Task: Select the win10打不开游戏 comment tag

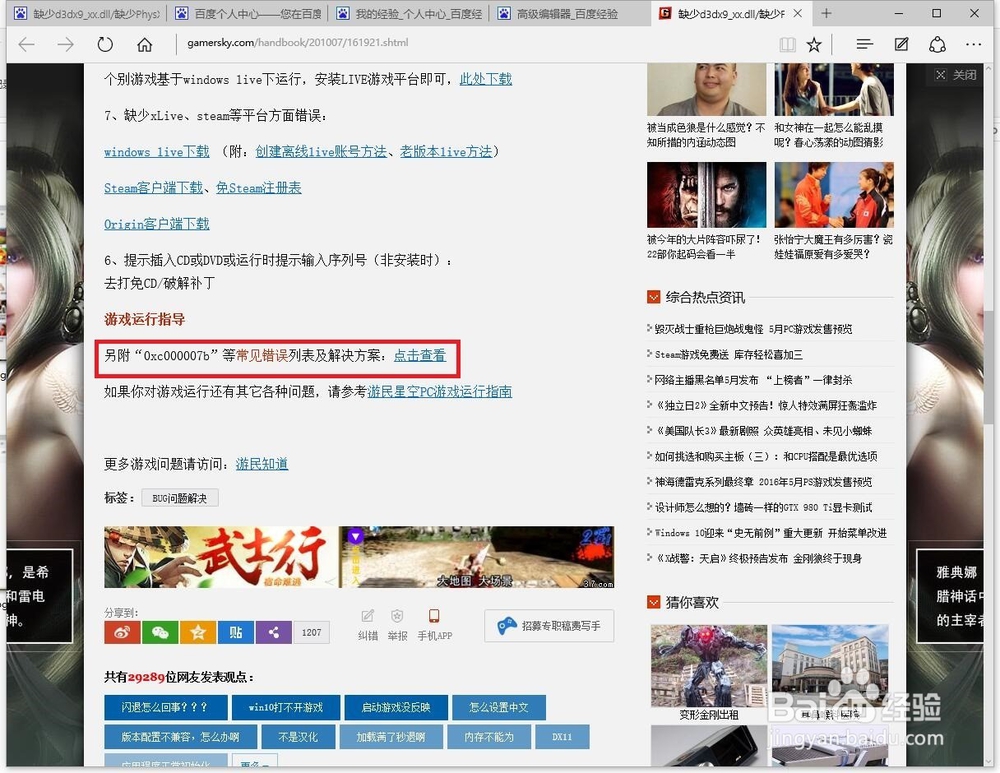Action: coord(286,707)
